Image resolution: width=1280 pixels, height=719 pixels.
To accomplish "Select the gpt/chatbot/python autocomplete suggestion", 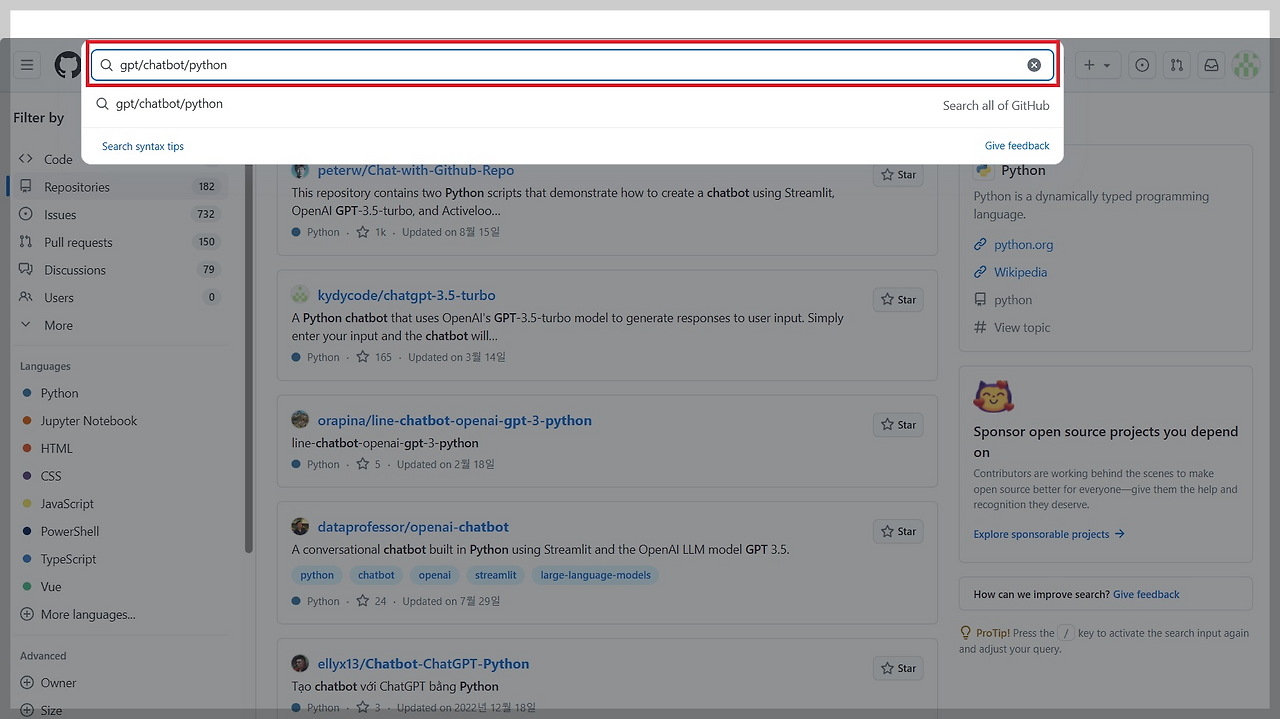I will (x=170, y=103).
